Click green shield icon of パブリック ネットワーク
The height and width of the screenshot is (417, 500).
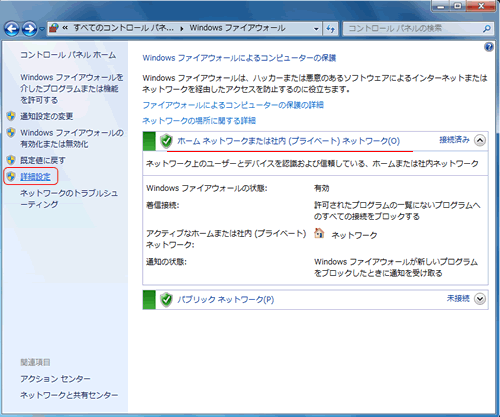tap(166, 300)
